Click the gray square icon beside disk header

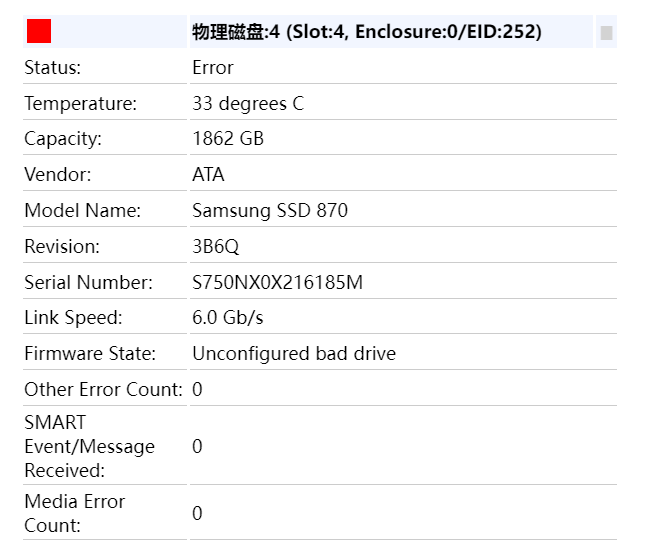pyautogui.click(x=607, y=33)
